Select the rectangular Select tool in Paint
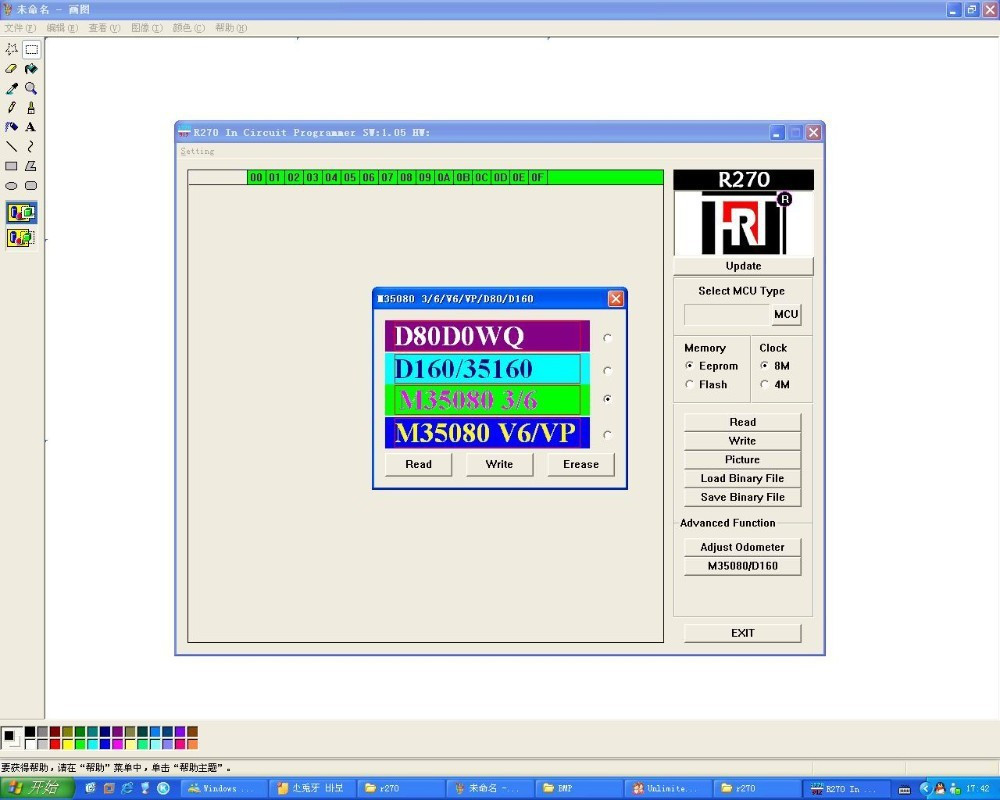 coord(31,49)
